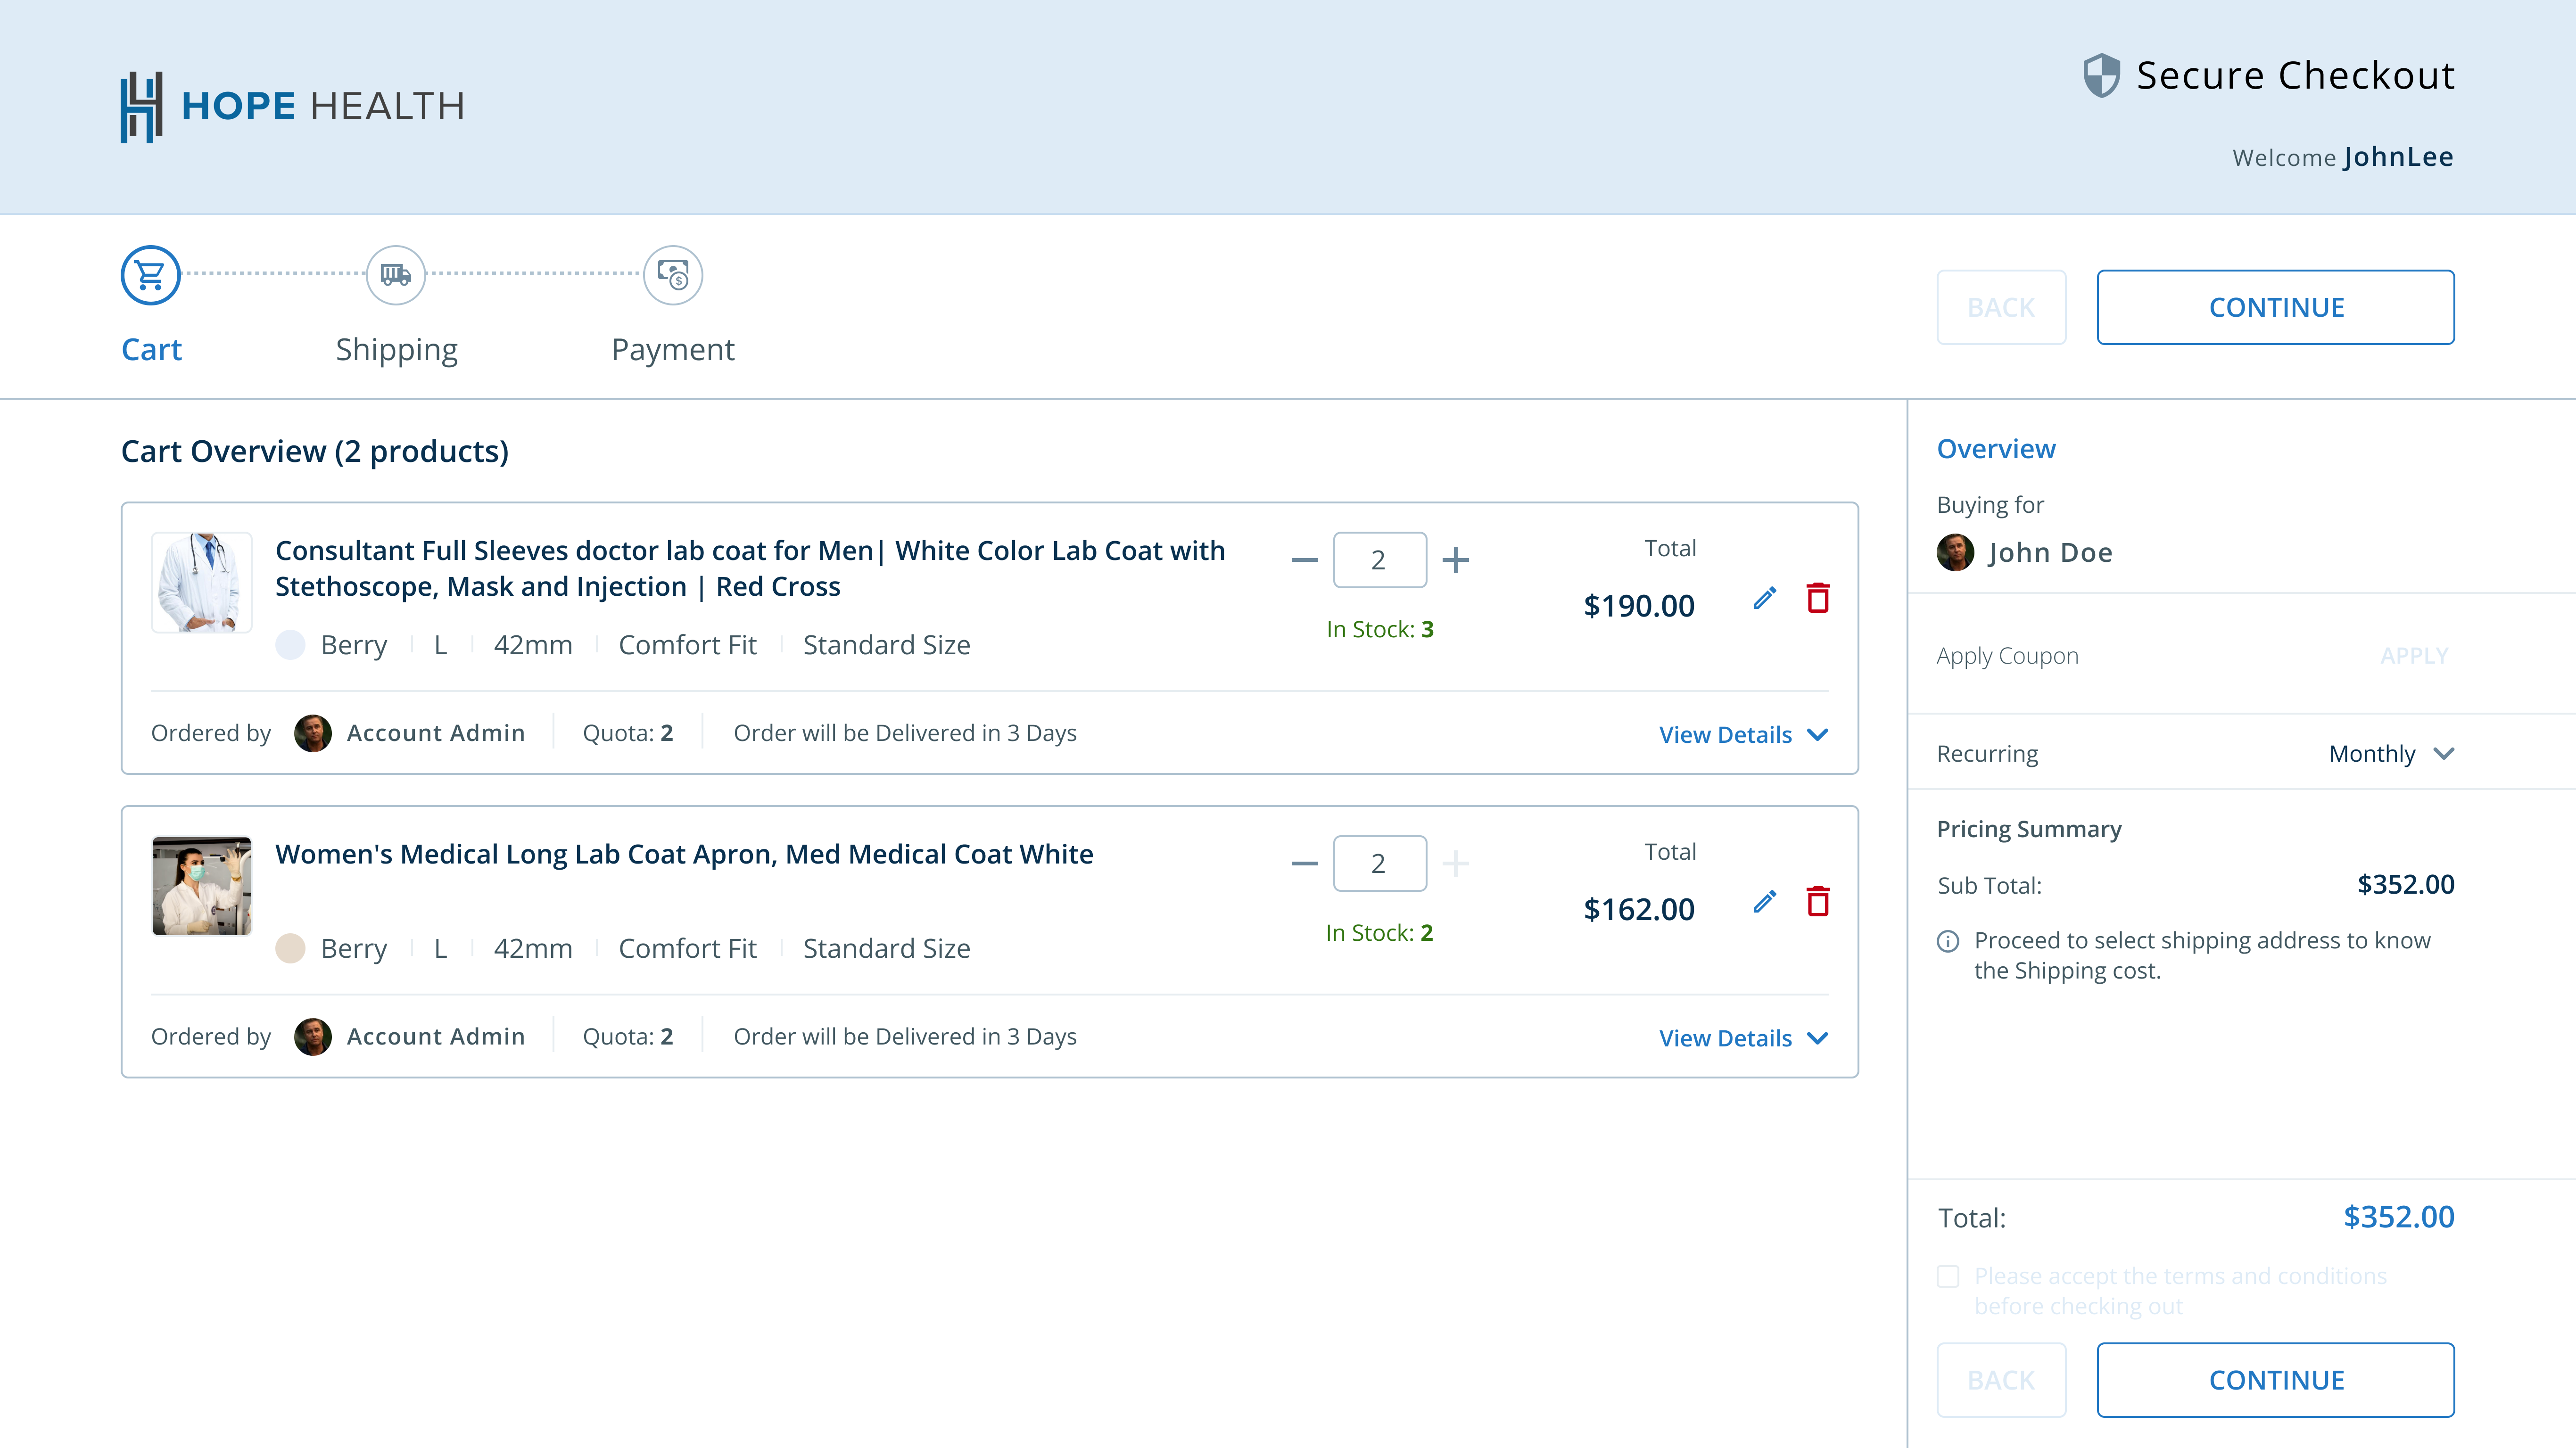Click the 'In Stock: 3' label
This screenshot has height=1448, width=2576.
[1380, 629]
